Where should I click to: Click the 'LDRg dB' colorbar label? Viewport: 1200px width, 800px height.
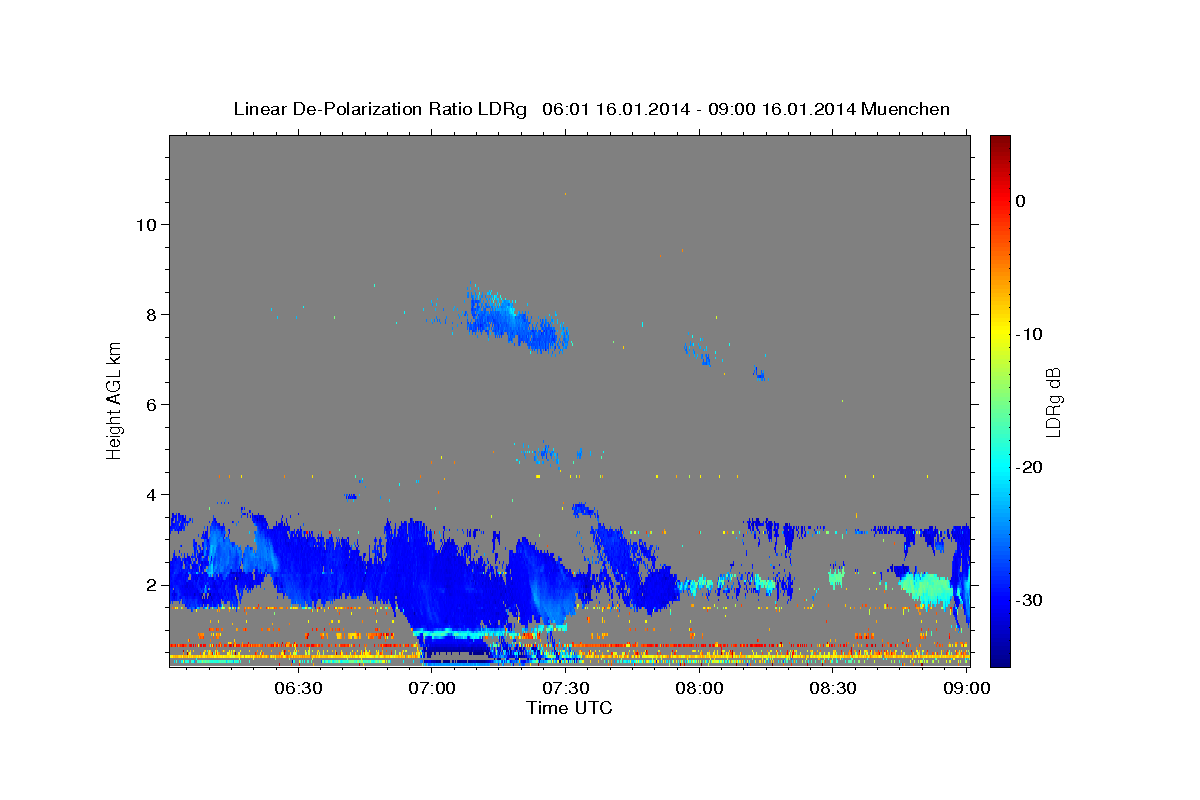(1052, 401)
